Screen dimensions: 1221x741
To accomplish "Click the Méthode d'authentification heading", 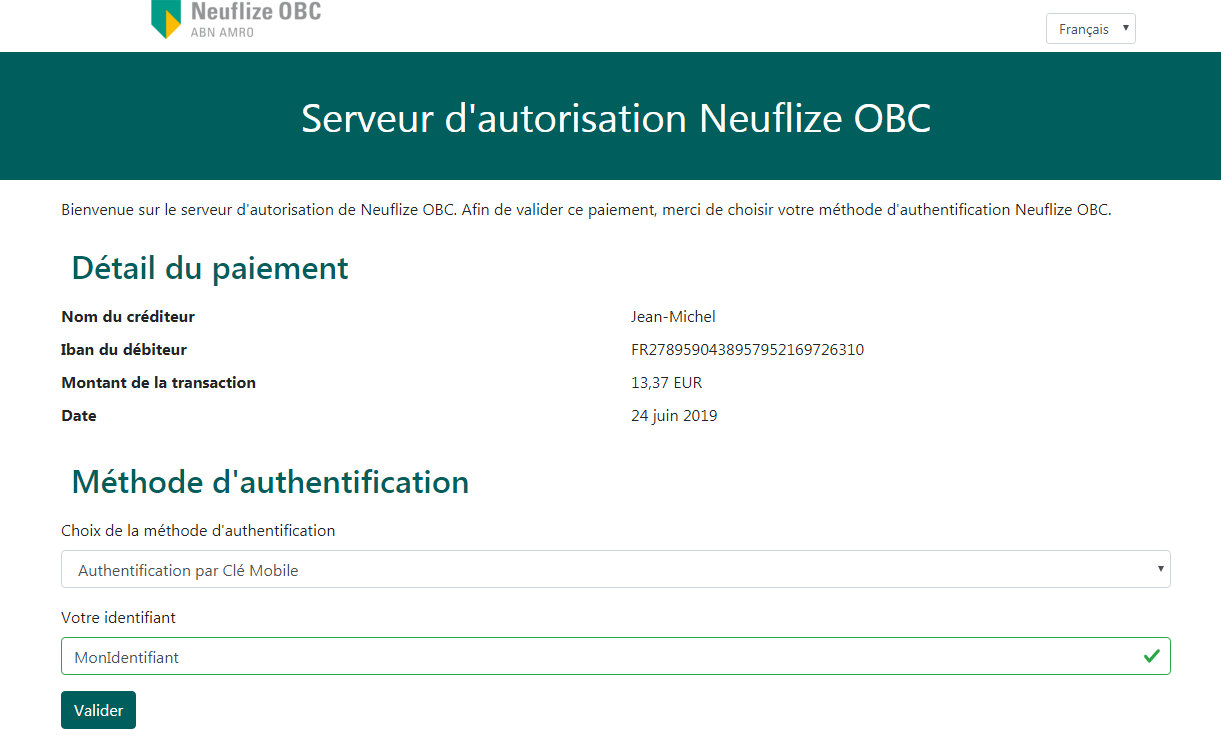I will 270,482.
